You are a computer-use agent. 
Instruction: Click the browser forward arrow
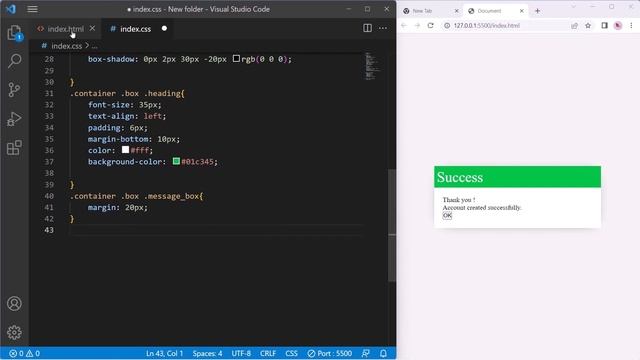pyautogui.click(x=417, y=25)
